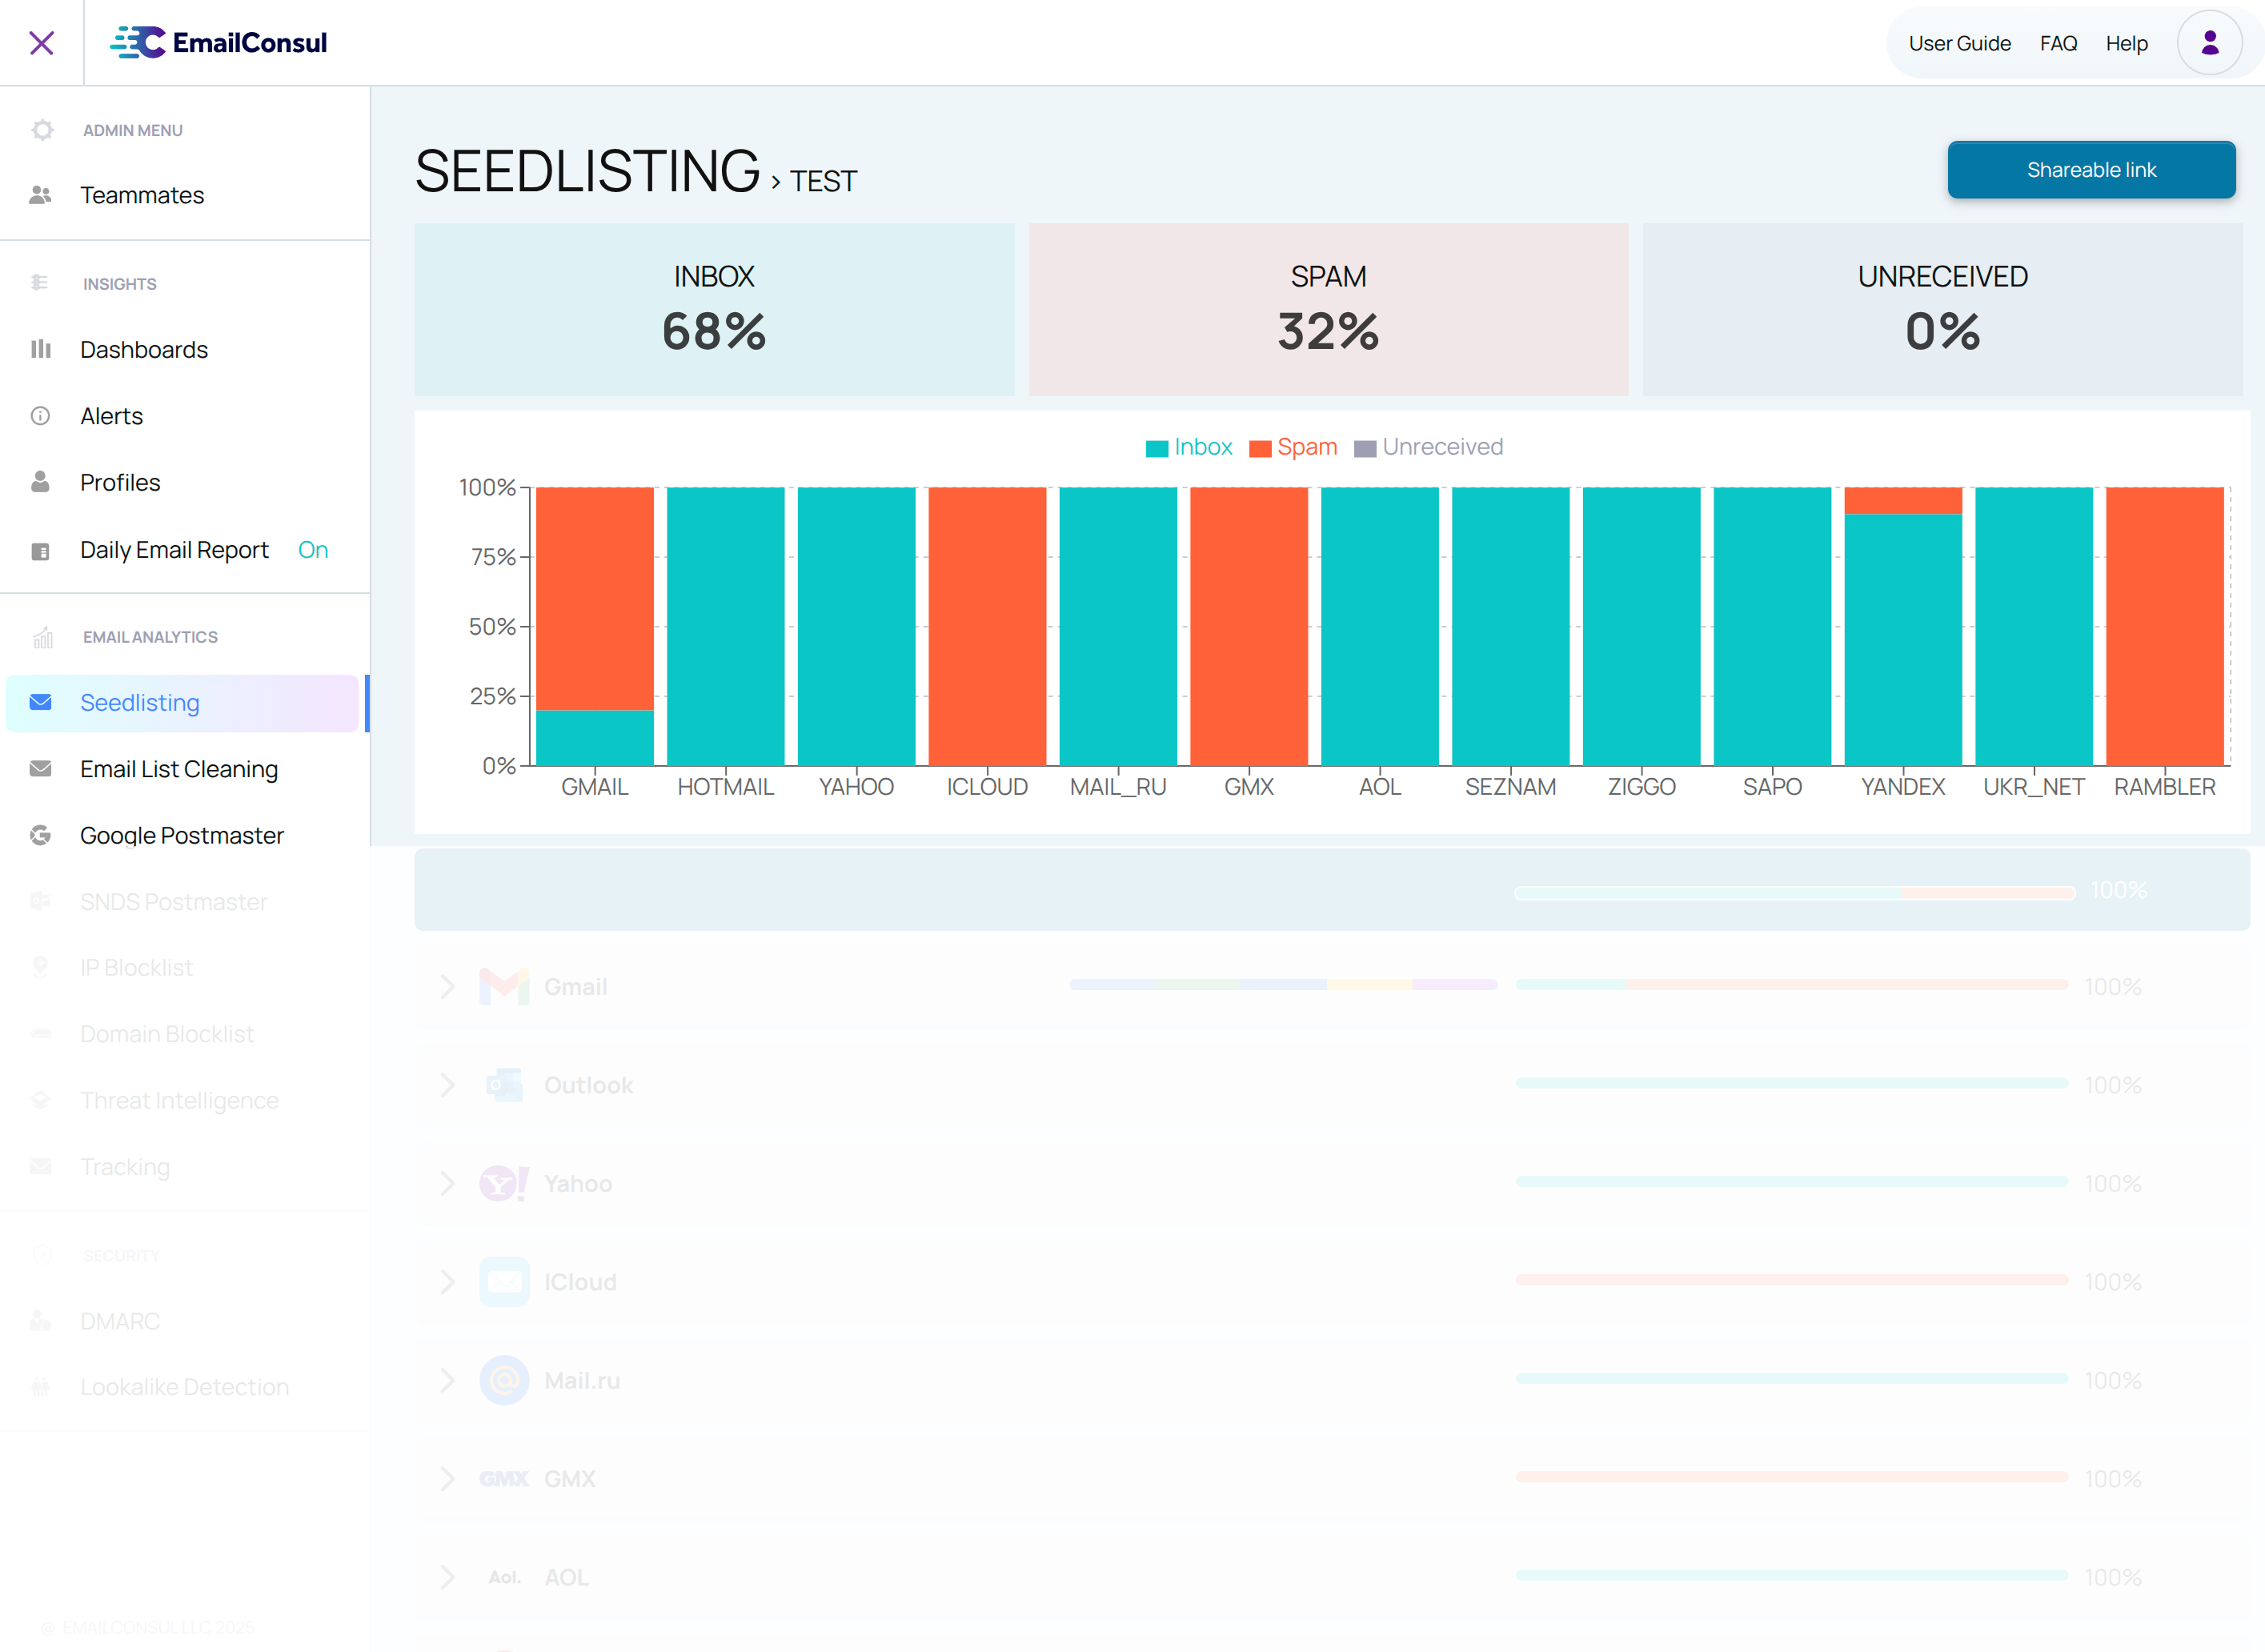This screenshot has width=2265, height=1652.
Task: Open Seedlisting in the sidebar menu
Action: [x=140, y=703]
